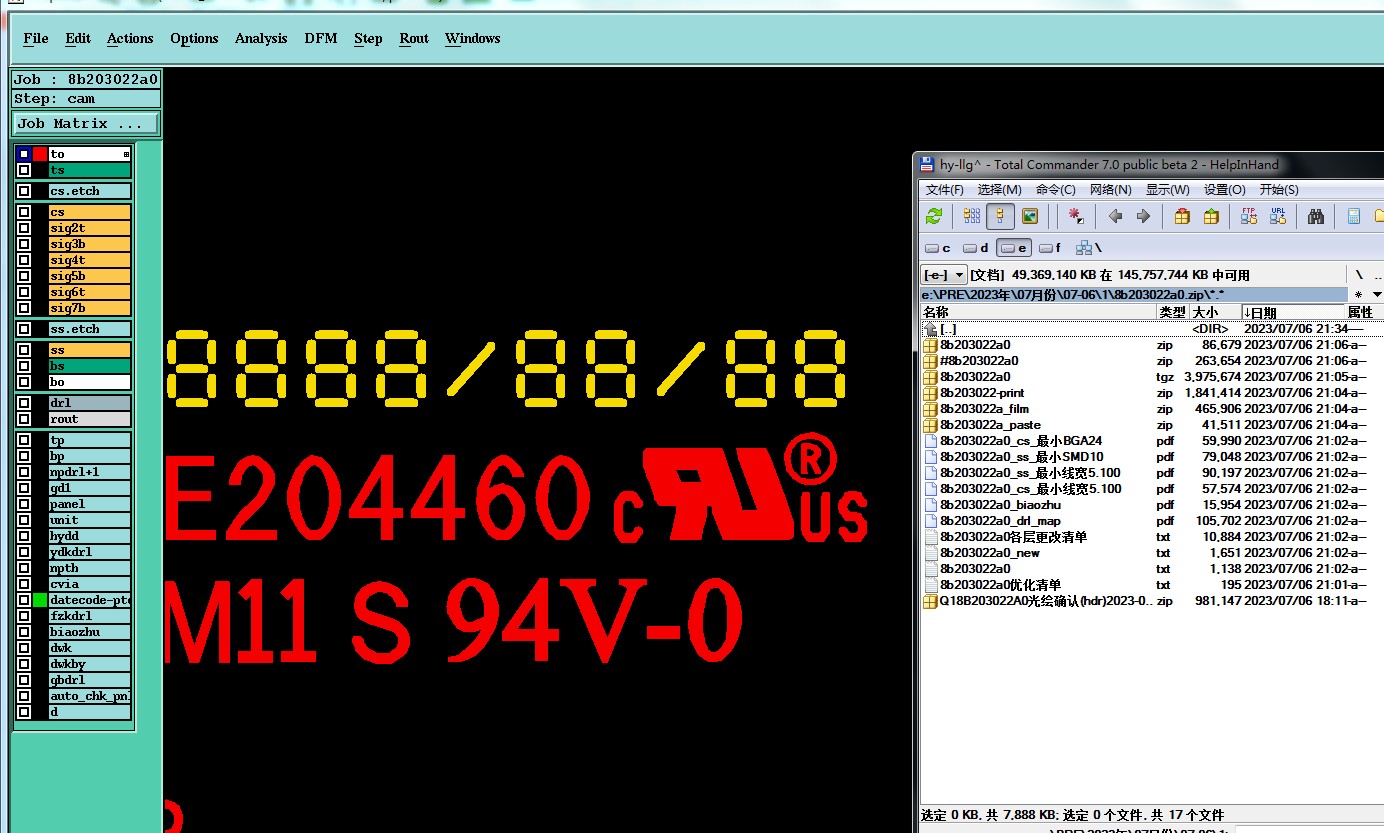This screenshot has height=833, width=1384.
Task: Open the directory history dropdown arrow
Action: tap(1377, 294)
